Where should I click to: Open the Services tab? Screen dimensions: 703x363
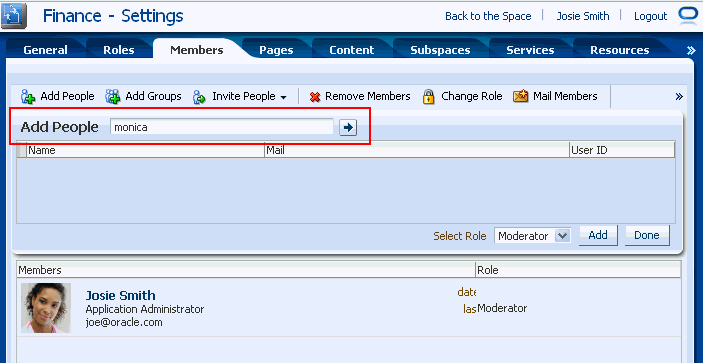pyautogui.click(x=530, y=50)
